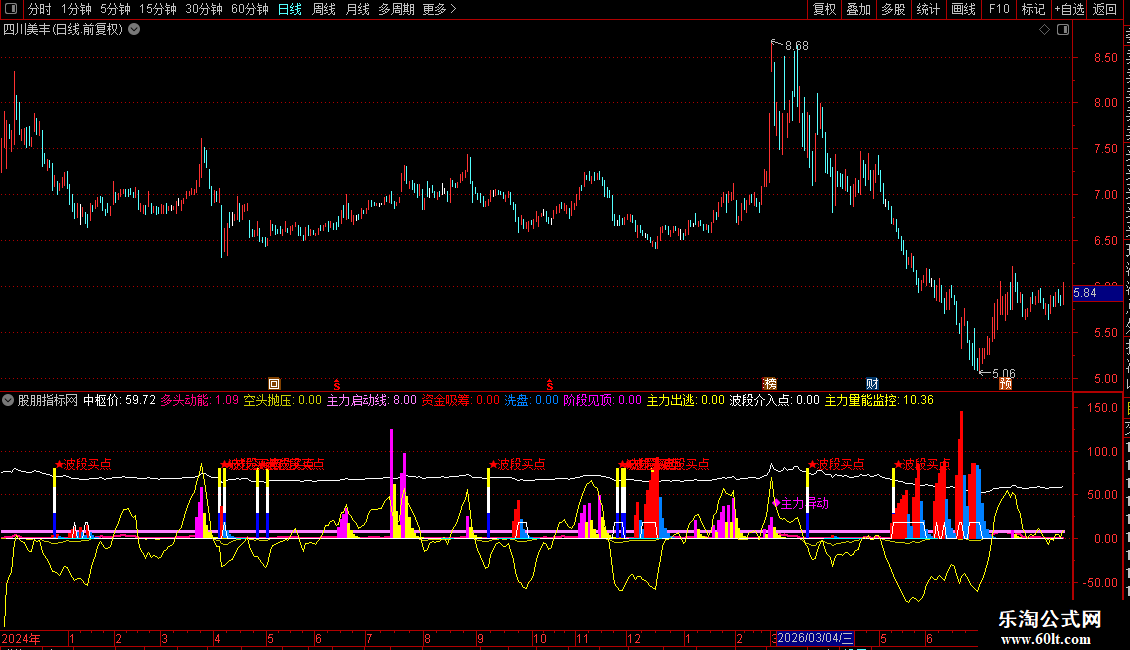Switch to 月线 monthly chart
1130x650 pixels.
tap(357, 9)
